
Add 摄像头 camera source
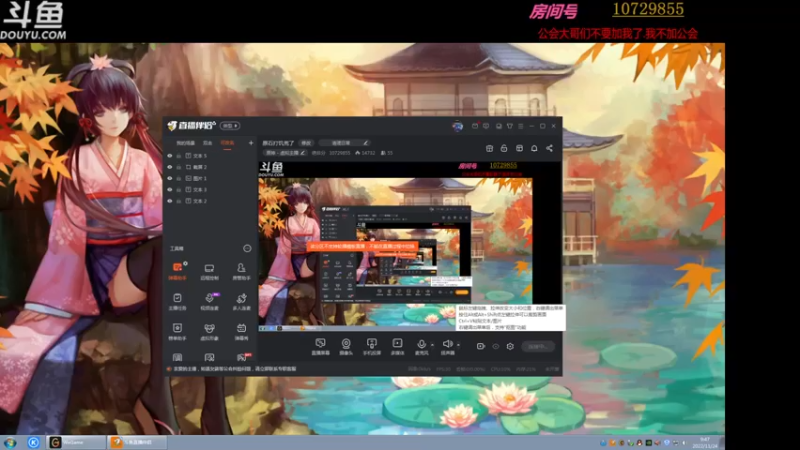(346, 346)
